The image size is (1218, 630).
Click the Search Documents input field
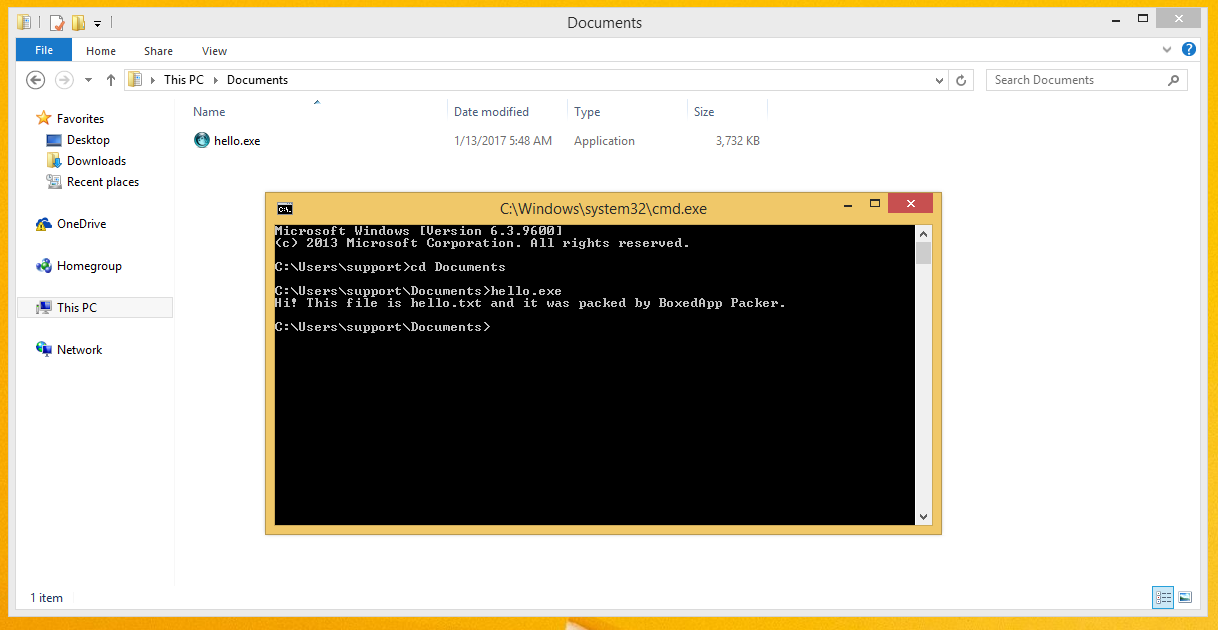1075,80
